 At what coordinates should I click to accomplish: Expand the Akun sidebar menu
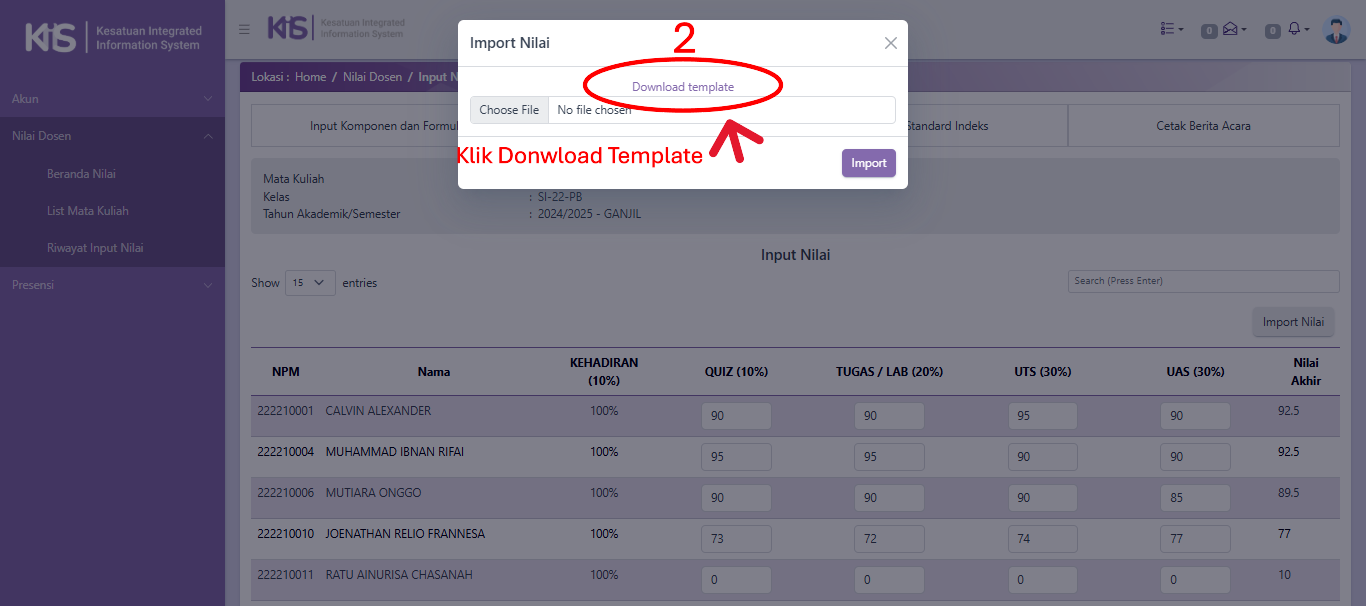point(112,99)
